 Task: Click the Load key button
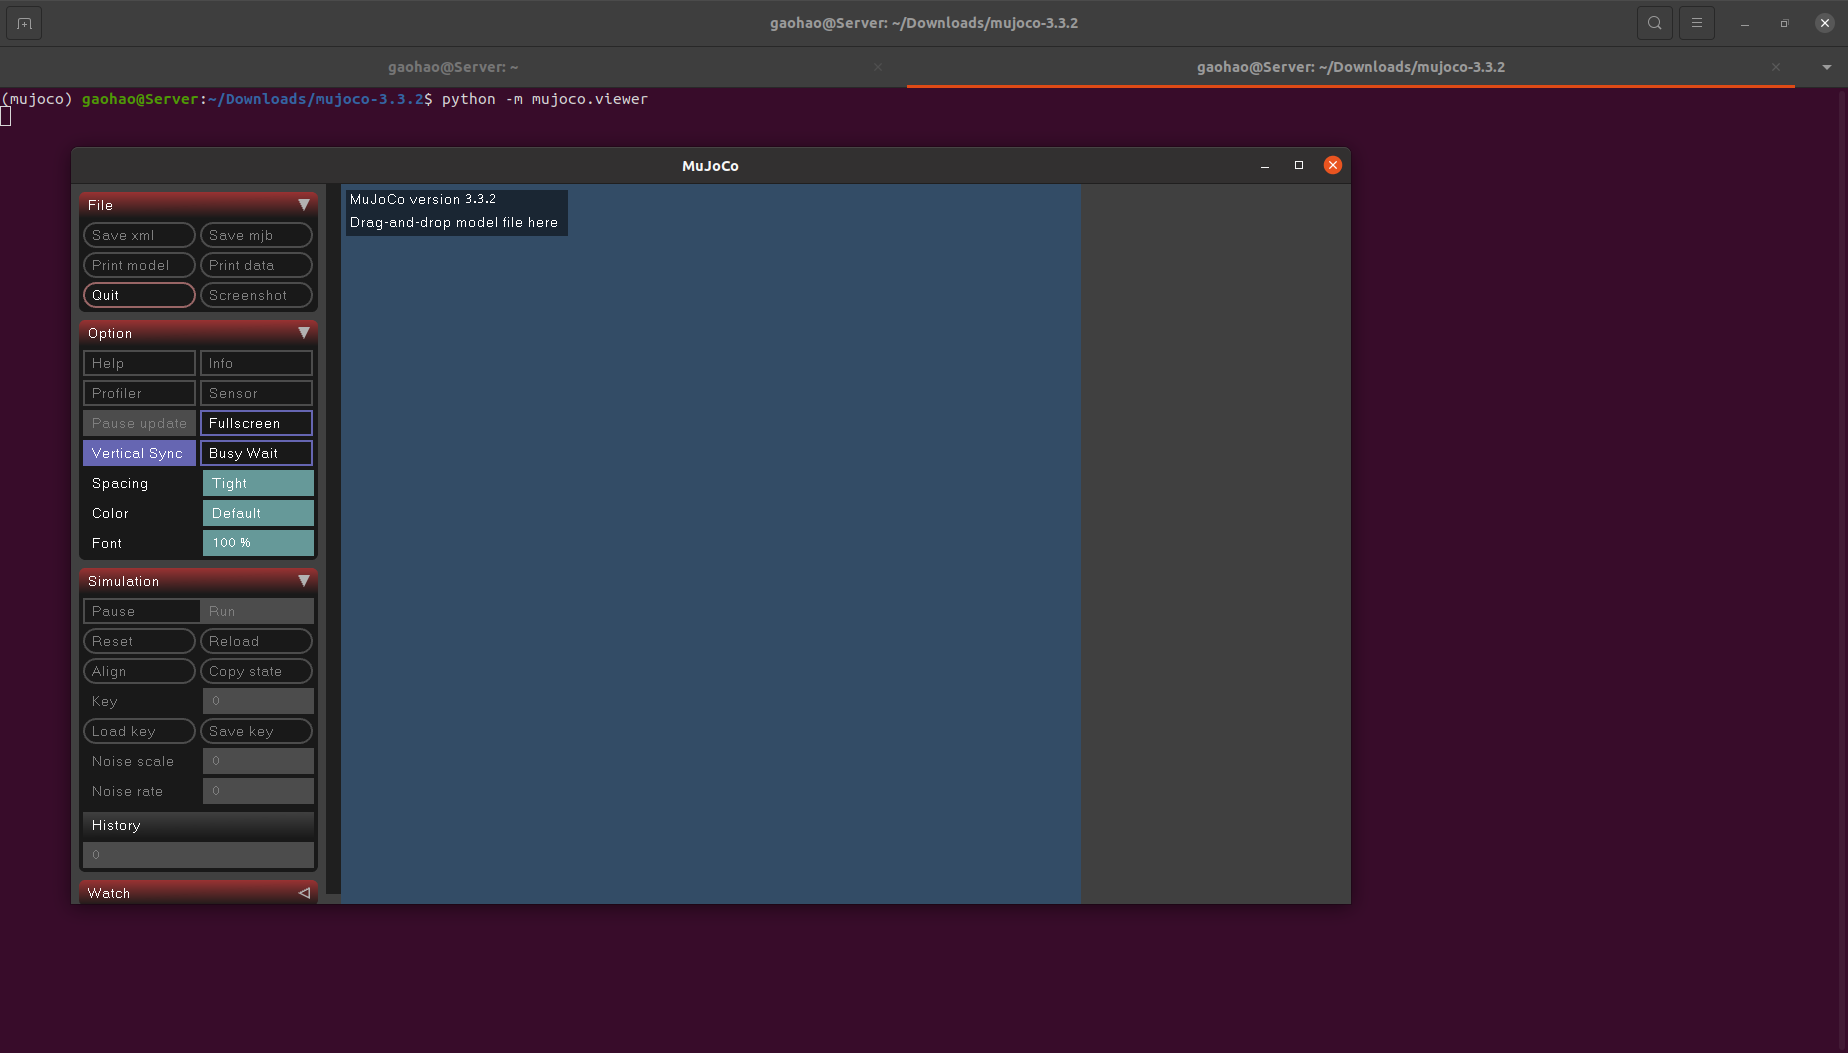coord(139,731)
